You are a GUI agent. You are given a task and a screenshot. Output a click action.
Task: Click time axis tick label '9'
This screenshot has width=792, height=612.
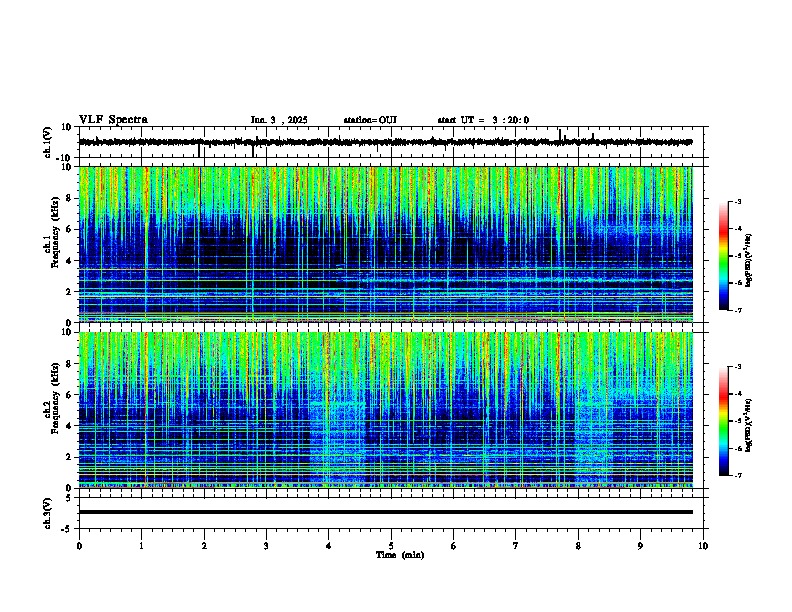pyautogui.click(x=640, y=546)
